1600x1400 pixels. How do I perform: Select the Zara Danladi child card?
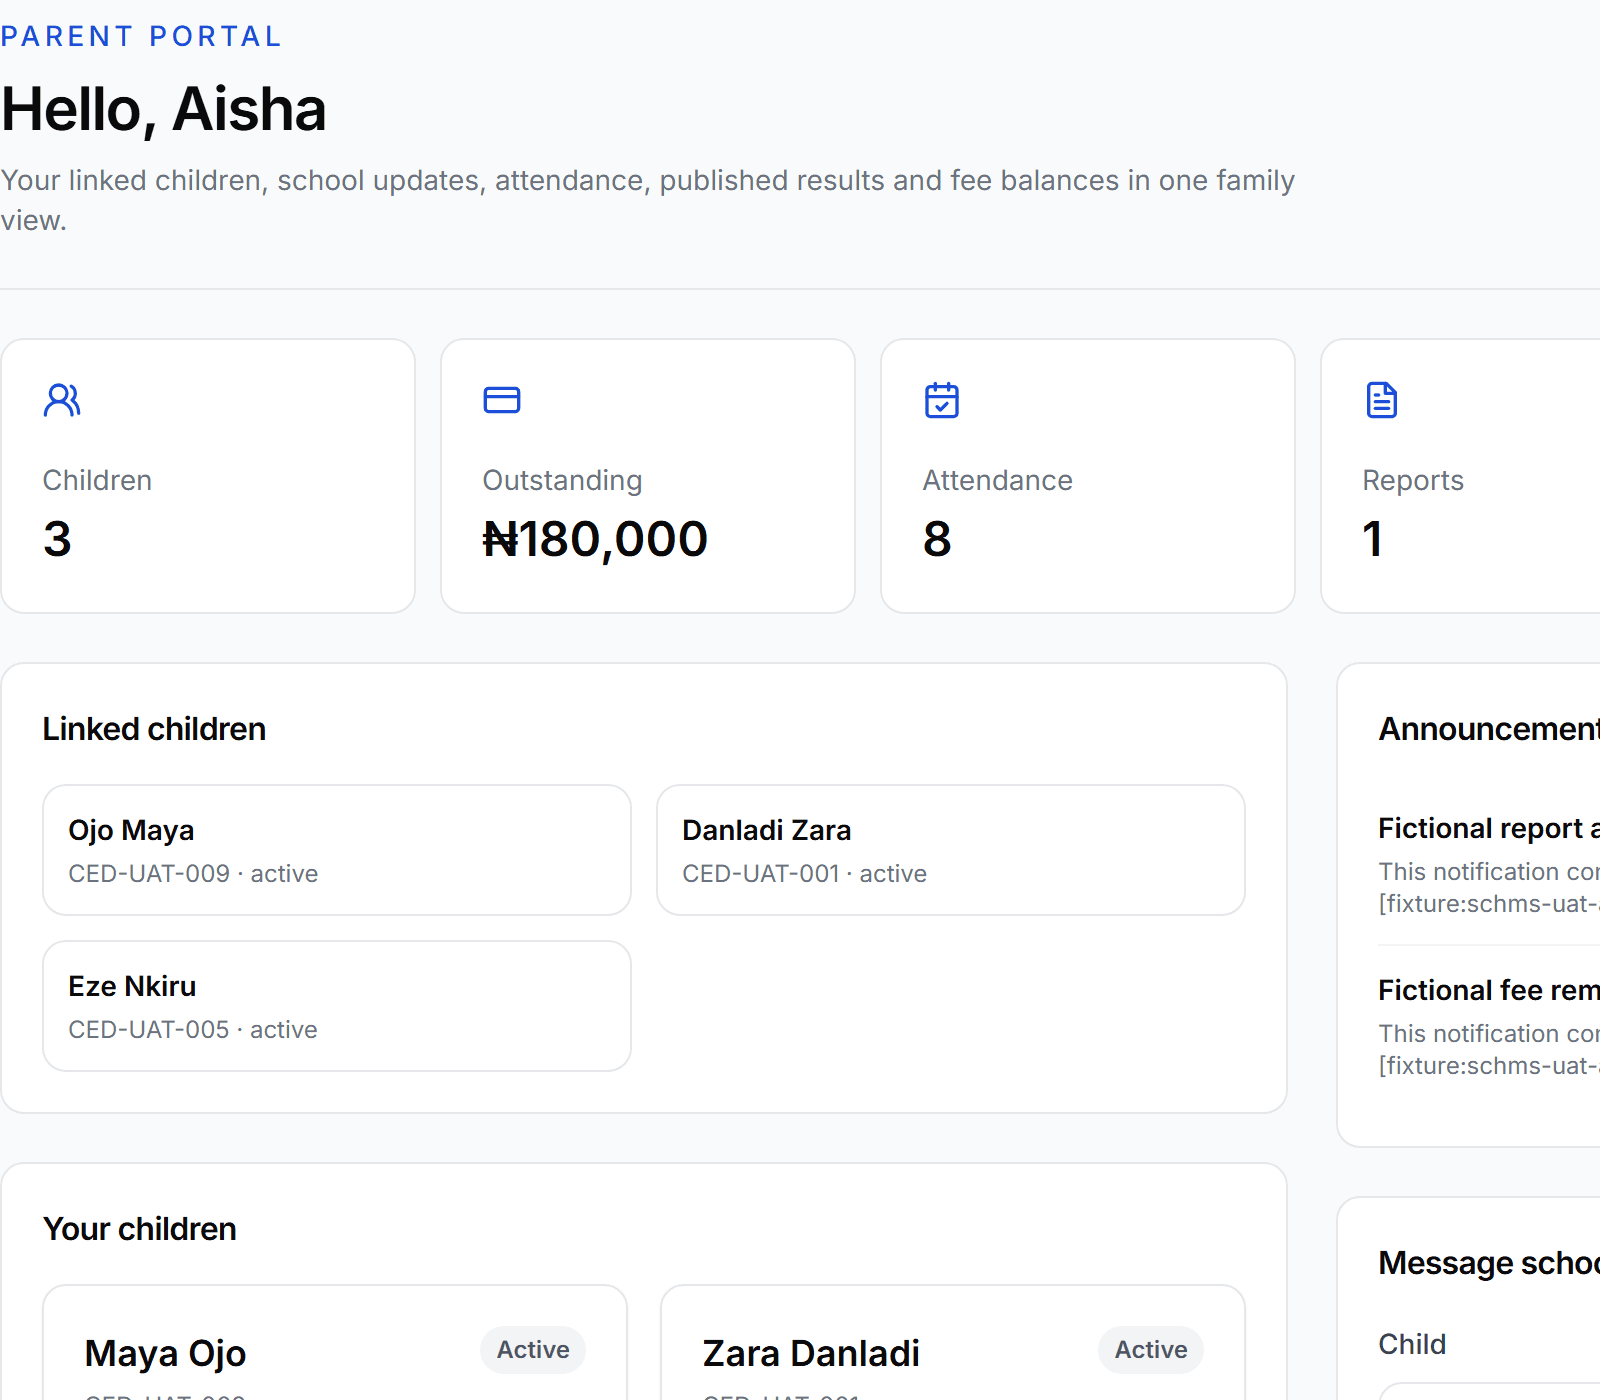coord(953,1343)
